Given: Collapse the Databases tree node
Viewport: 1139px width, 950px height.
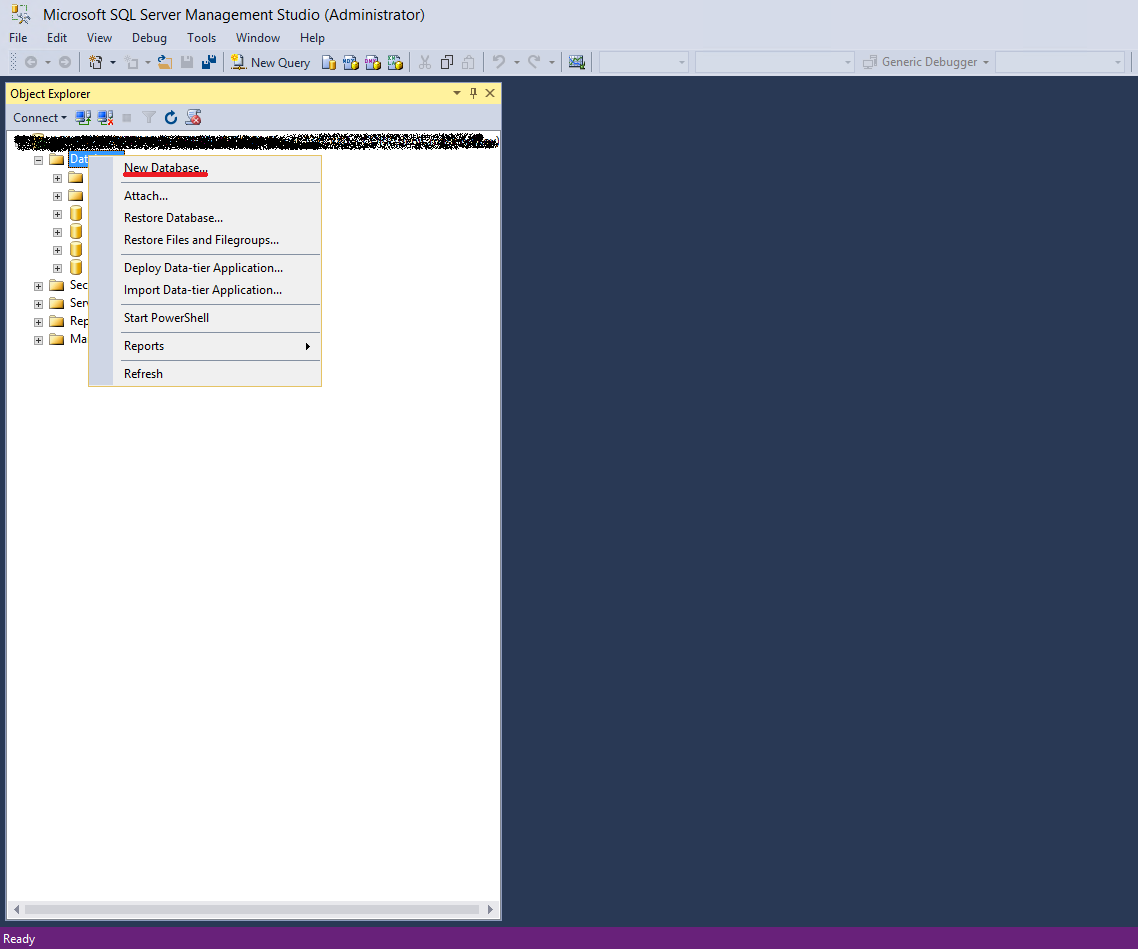Looking at the screenshot, I should tap(38, 159).
